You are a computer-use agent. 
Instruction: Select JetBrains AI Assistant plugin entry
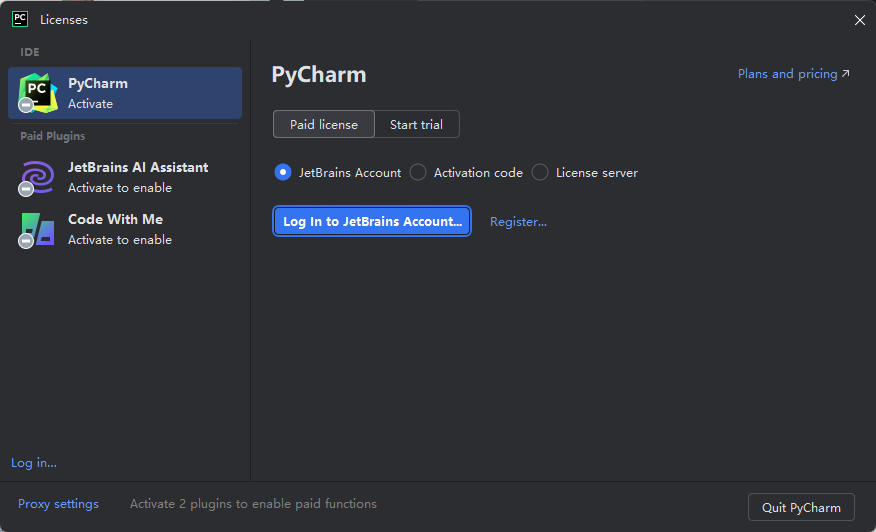125,177
